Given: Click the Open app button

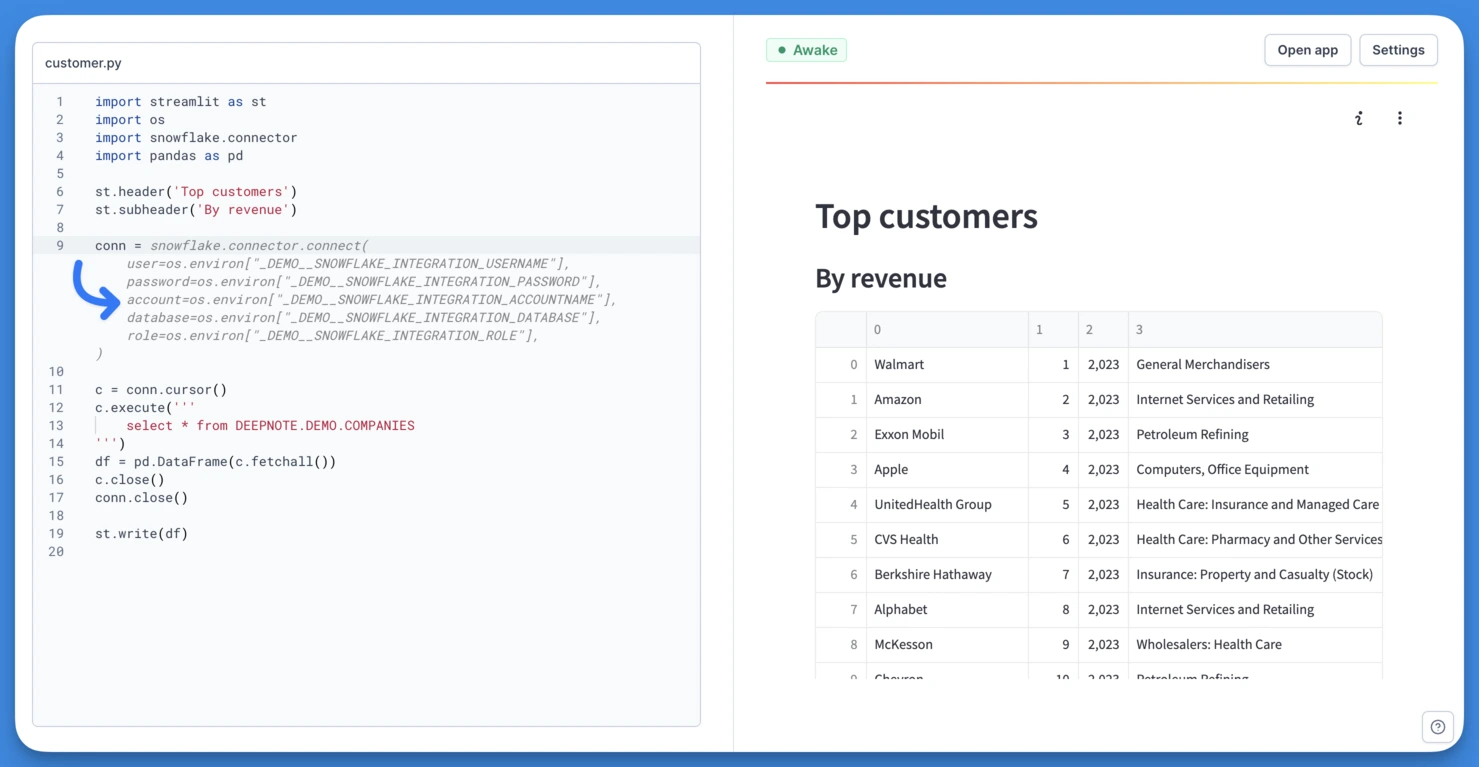Looking at the screenshot, I should (x=1307, y=50).
